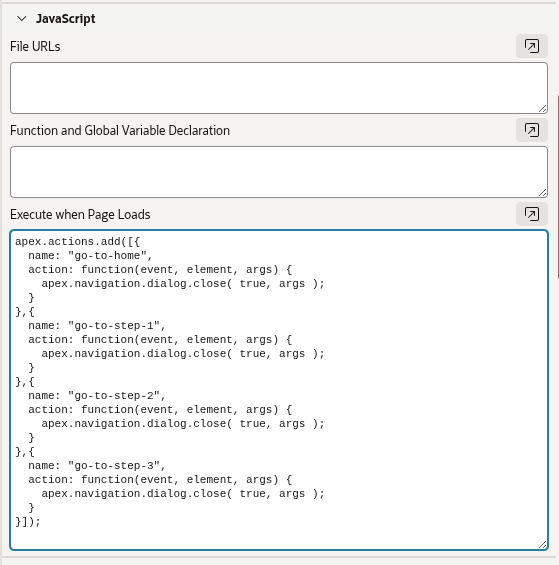559x565 pixels.
Task: Click the apex.actions.add([{ first line
Action: (77, 241)
